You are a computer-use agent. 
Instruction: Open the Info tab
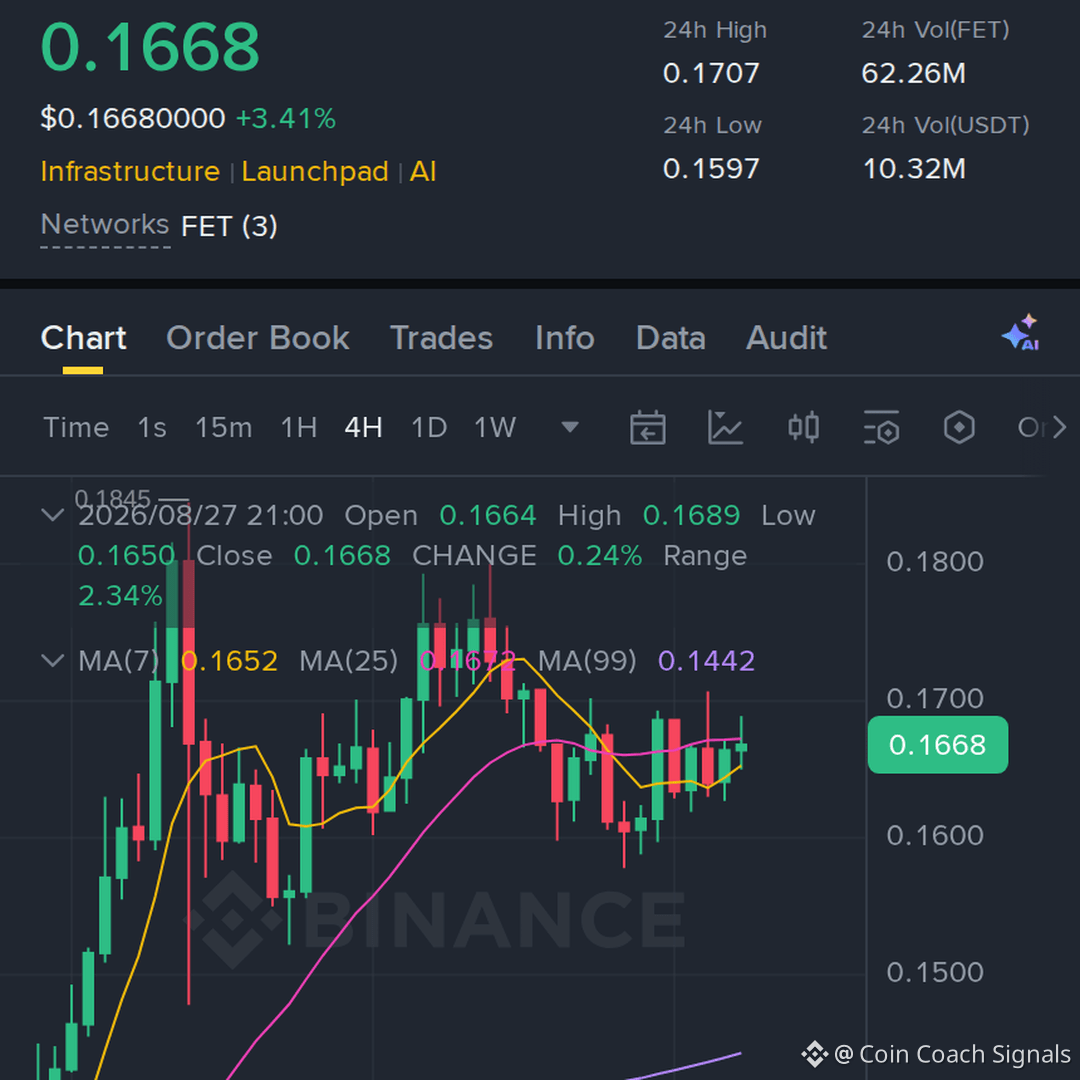tap(565, 338)
